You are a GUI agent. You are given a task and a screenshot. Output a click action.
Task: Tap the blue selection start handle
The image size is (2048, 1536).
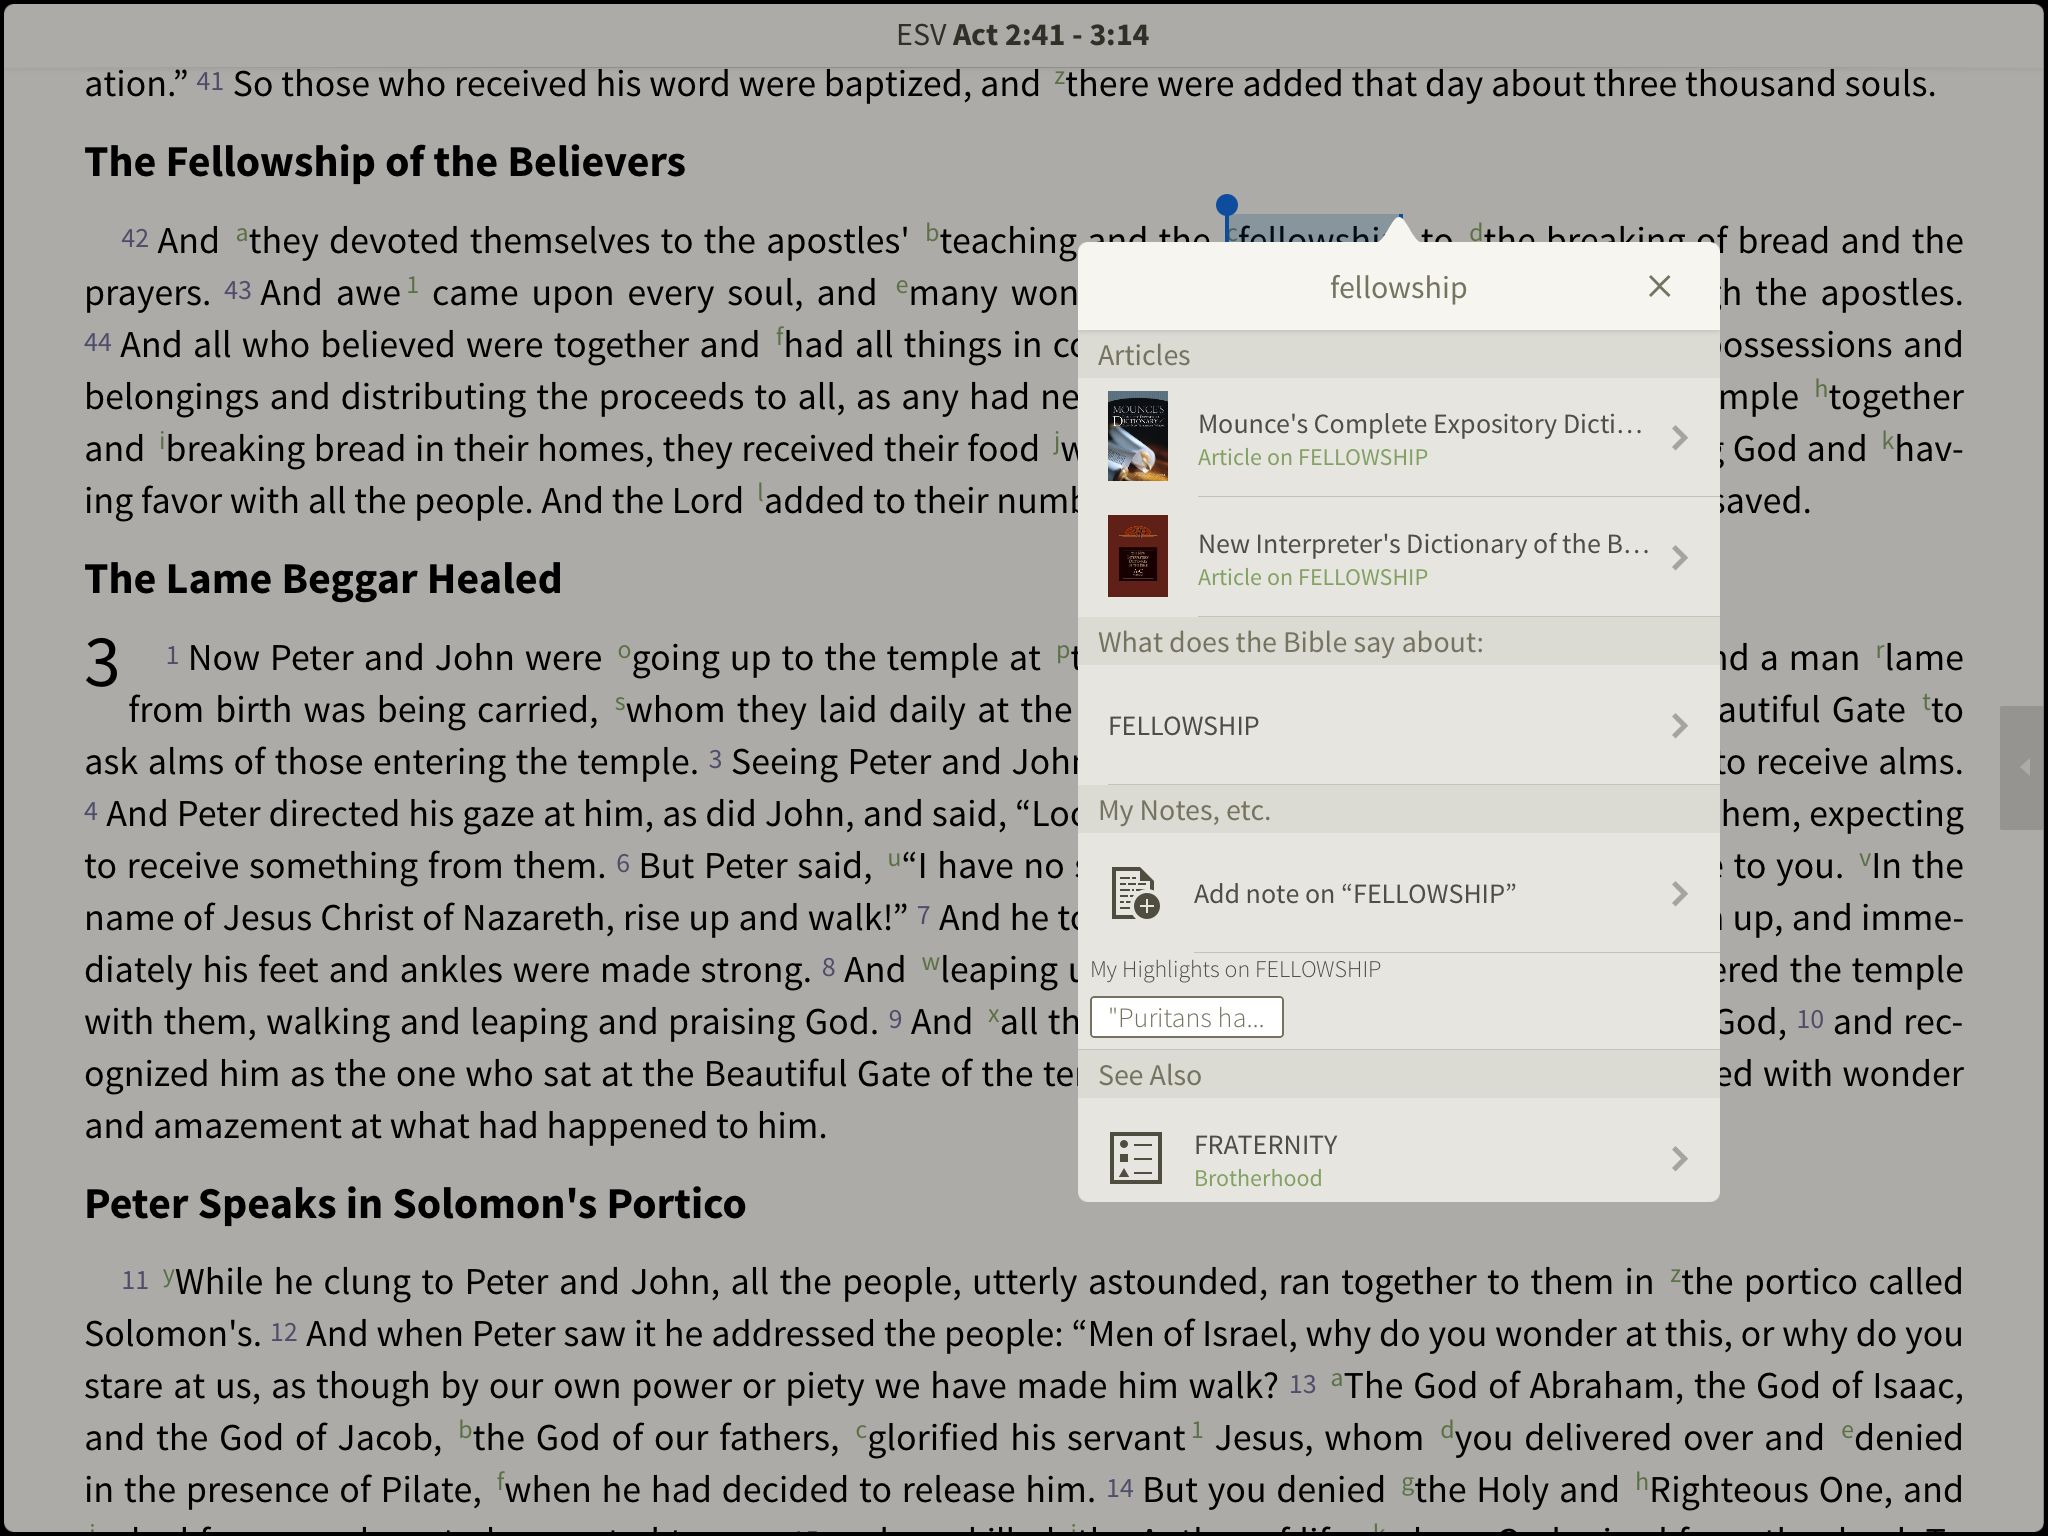click(1227, 207)
